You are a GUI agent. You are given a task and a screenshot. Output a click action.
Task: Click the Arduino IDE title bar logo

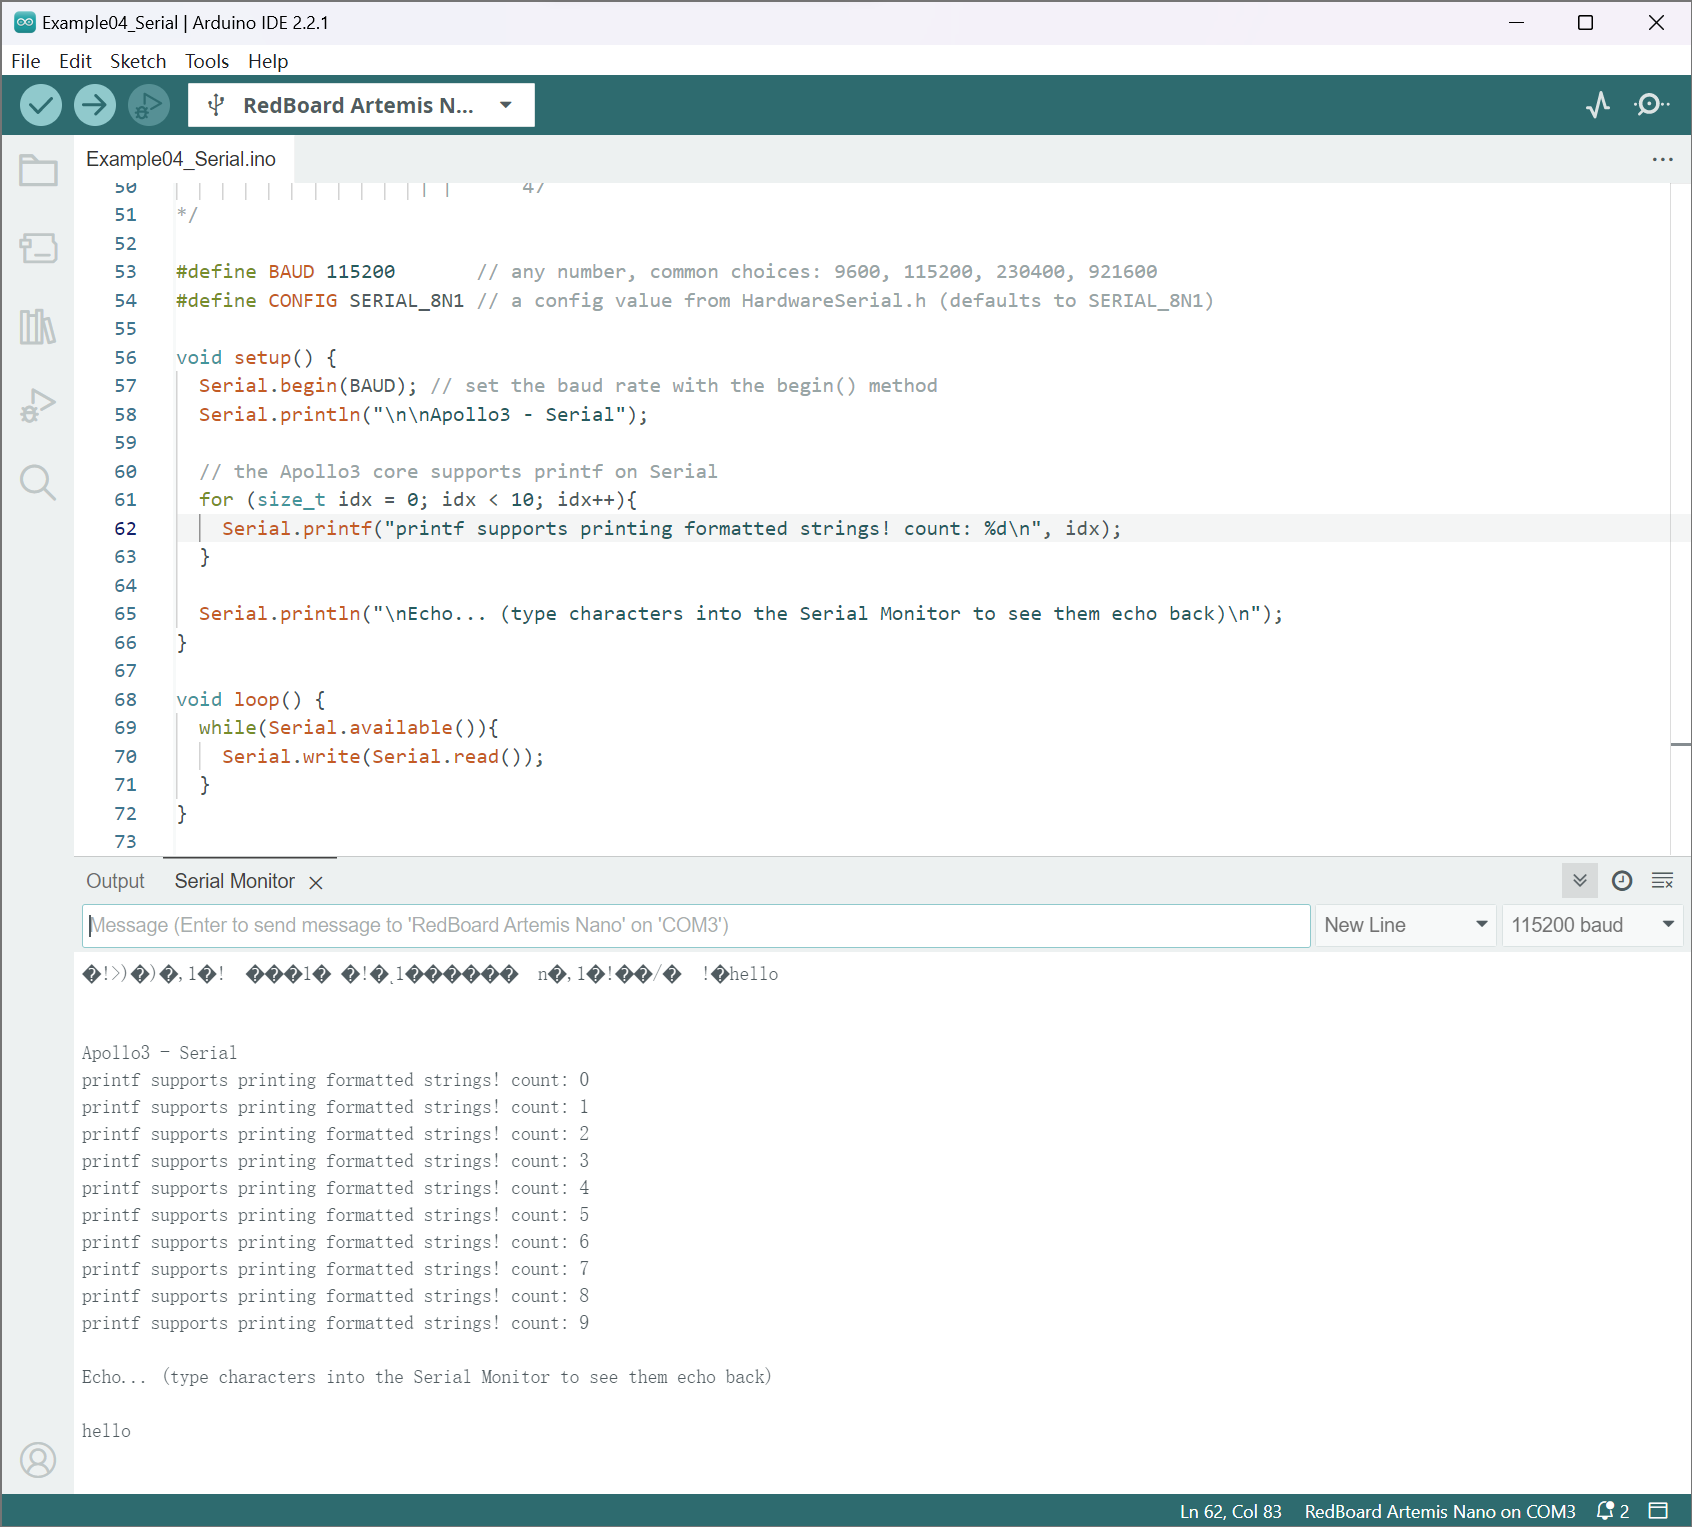pyautogui.click(x=25, y=22)
